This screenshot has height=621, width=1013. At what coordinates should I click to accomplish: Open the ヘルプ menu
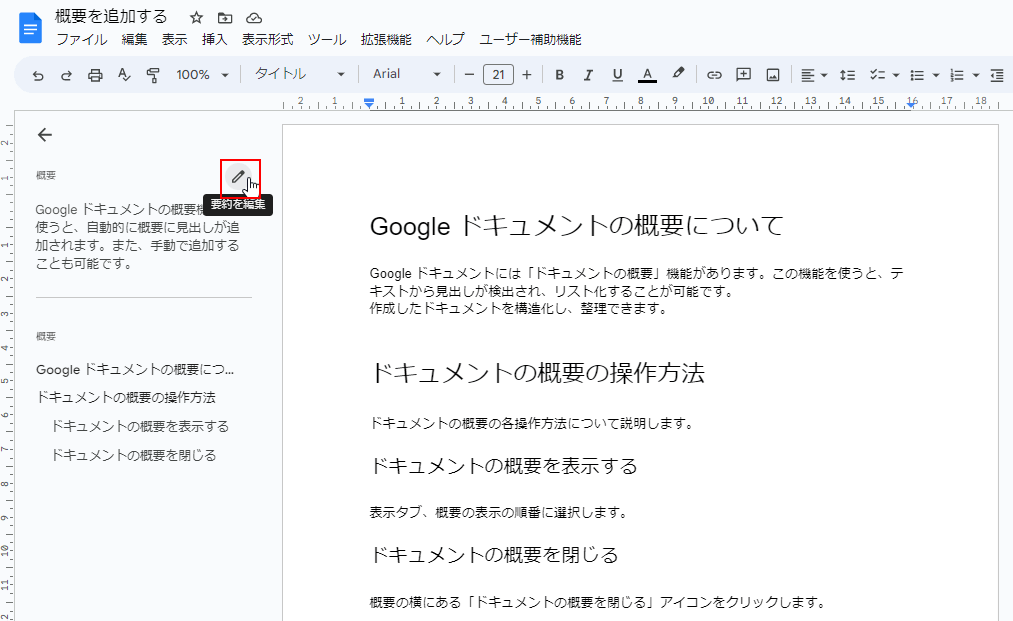(x=445, y=39)
